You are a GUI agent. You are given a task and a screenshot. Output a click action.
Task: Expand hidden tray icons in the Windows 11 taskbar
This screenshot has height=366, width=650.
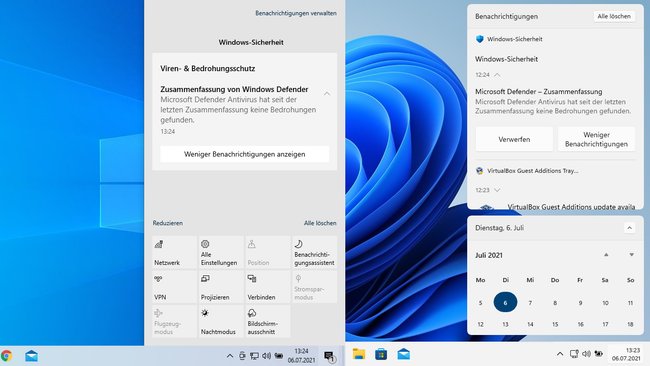click(560, 354)
